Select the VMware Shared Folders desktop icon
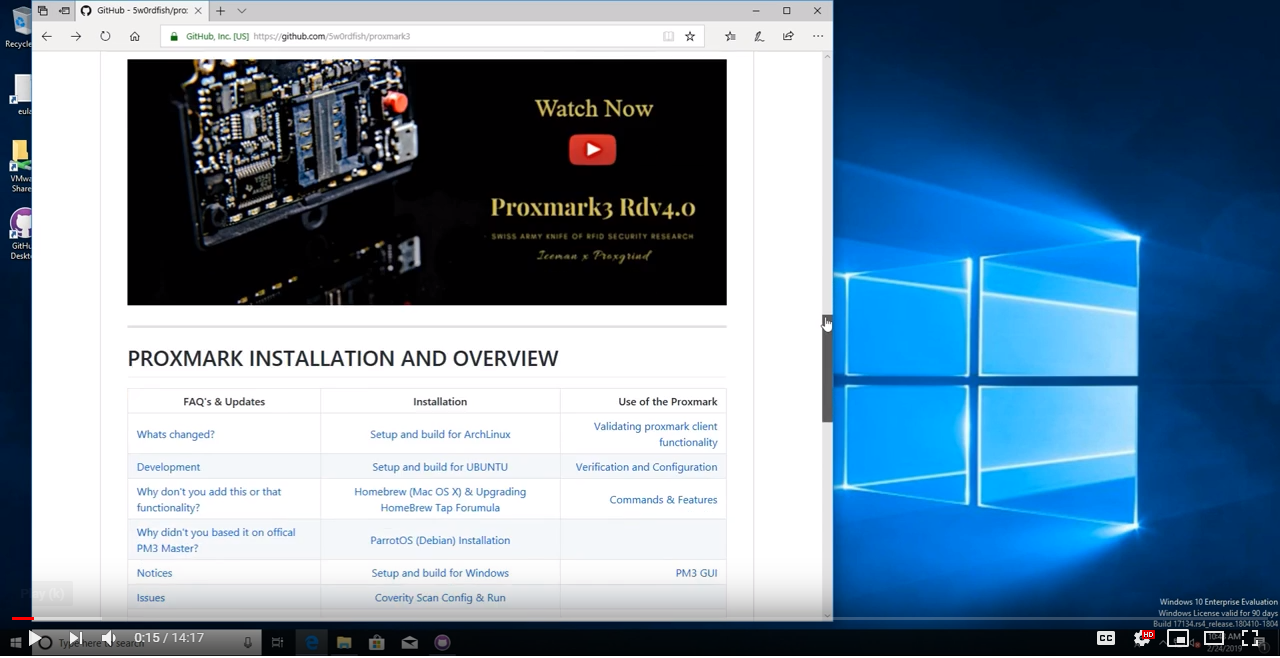 tap(21, 167)
